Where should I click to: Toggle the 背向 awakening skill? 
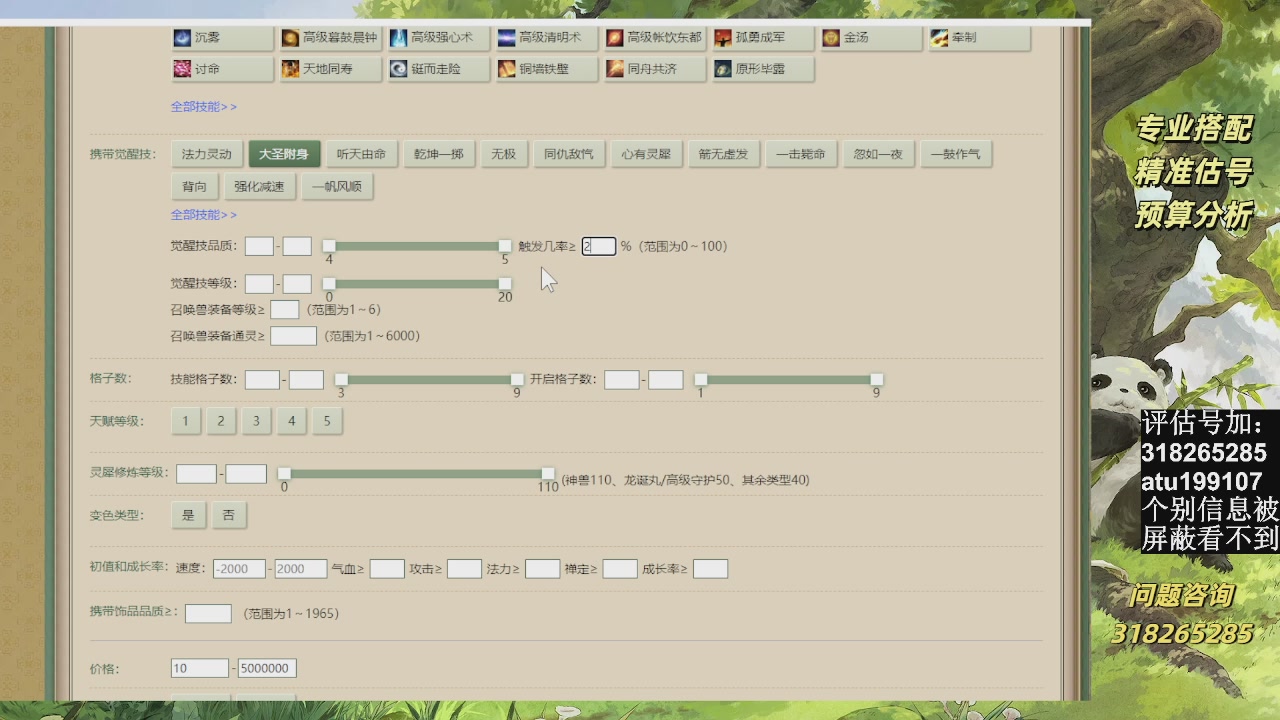(195, 186)
